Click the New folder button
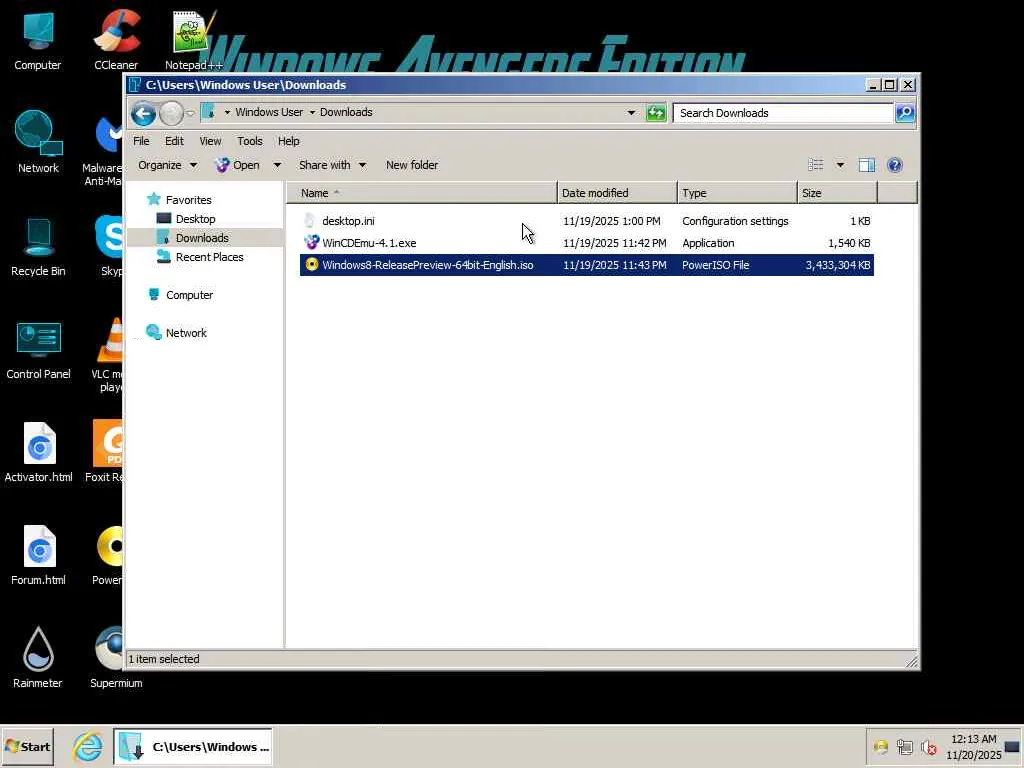 [411, 165]
